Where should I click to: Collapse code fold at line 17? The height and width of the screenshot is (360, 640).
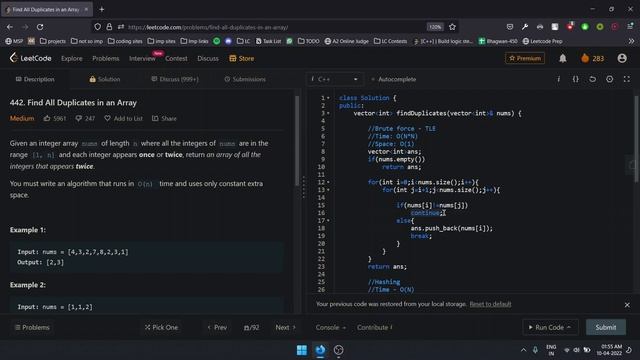tap(328, 221)
